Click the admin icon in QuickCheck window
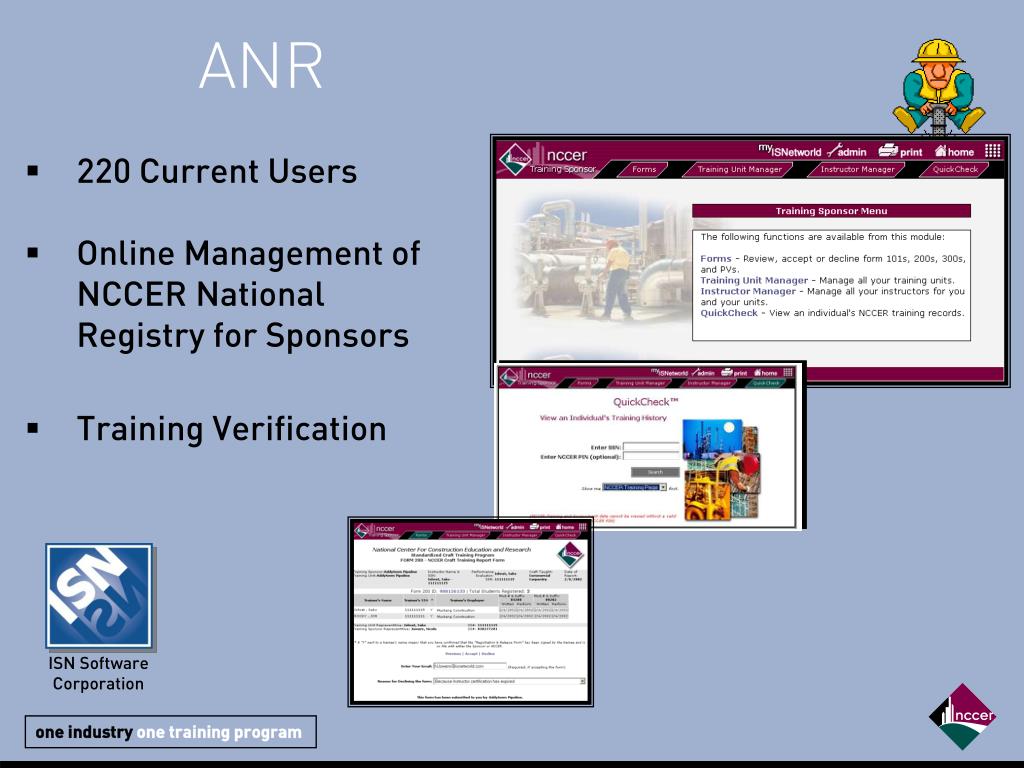Screen dimensions: 1024x768 tap(703, 372)
